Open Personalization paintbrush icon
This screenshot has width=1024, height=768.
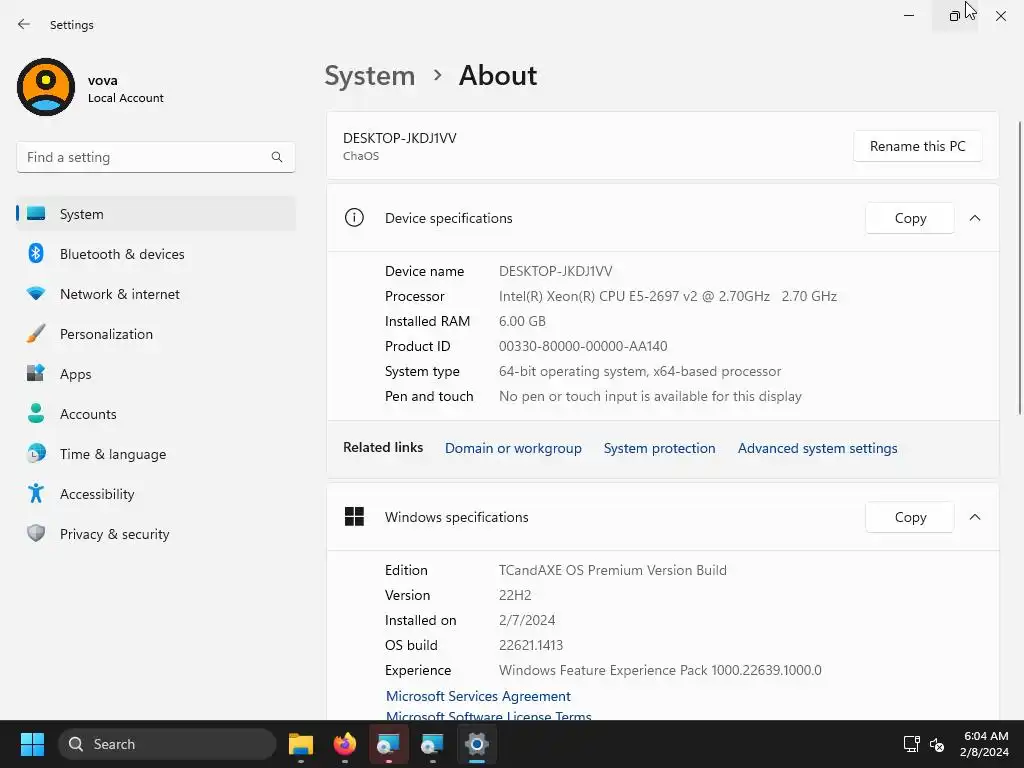[x=36, y=334]
